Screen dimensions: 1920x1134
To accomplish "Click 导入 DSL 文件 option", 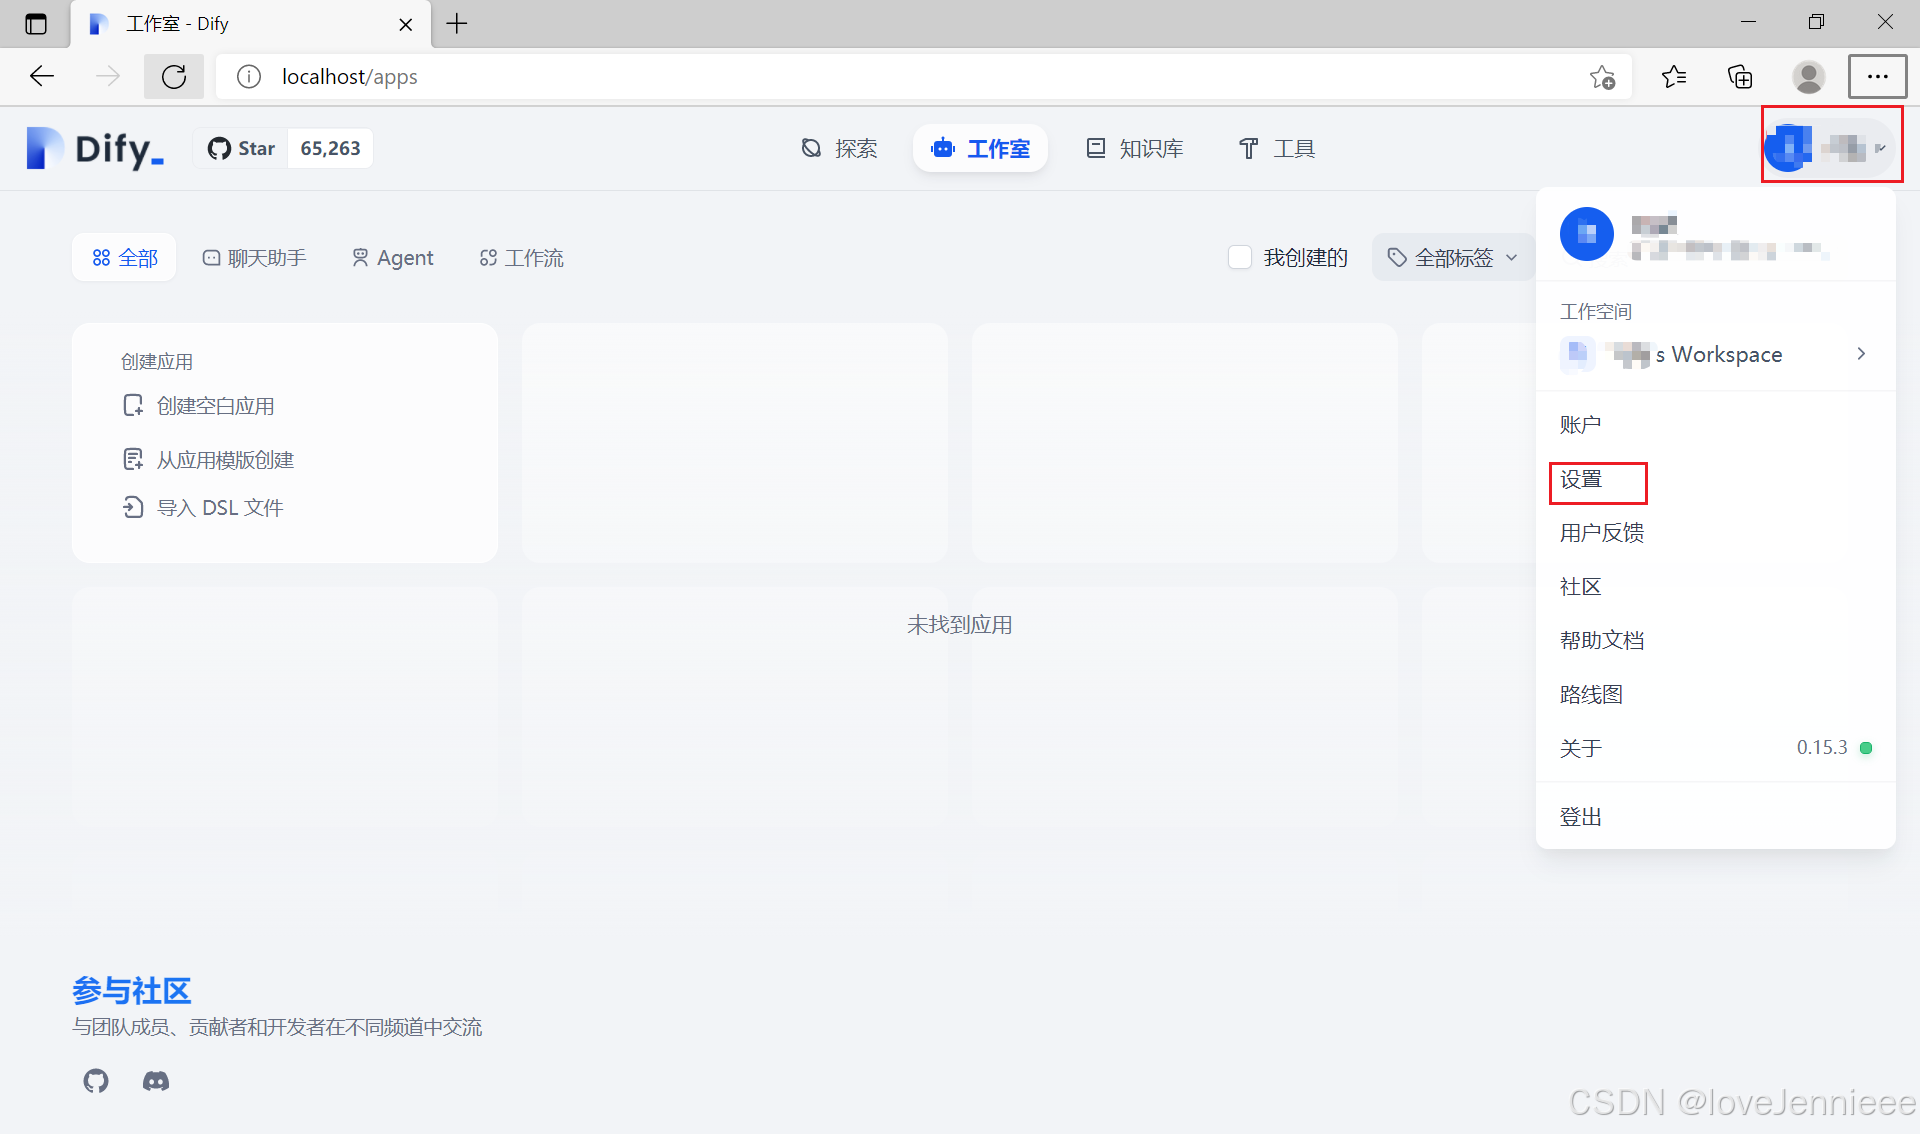I will (x=220, y=508).
